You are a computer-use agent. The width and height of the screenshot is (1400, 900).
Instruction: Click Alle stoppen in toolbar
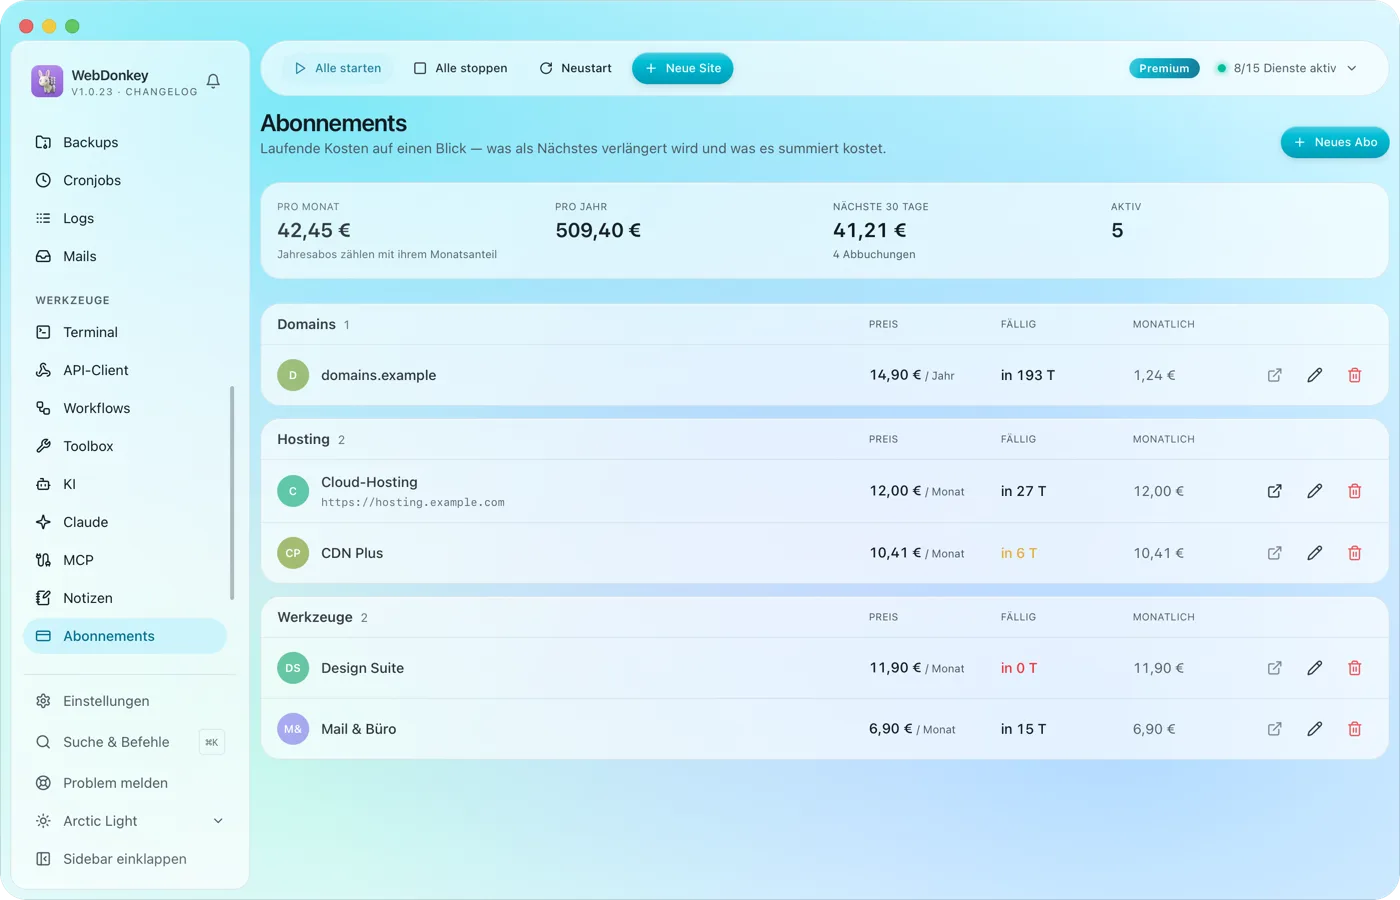click(461, 68)
